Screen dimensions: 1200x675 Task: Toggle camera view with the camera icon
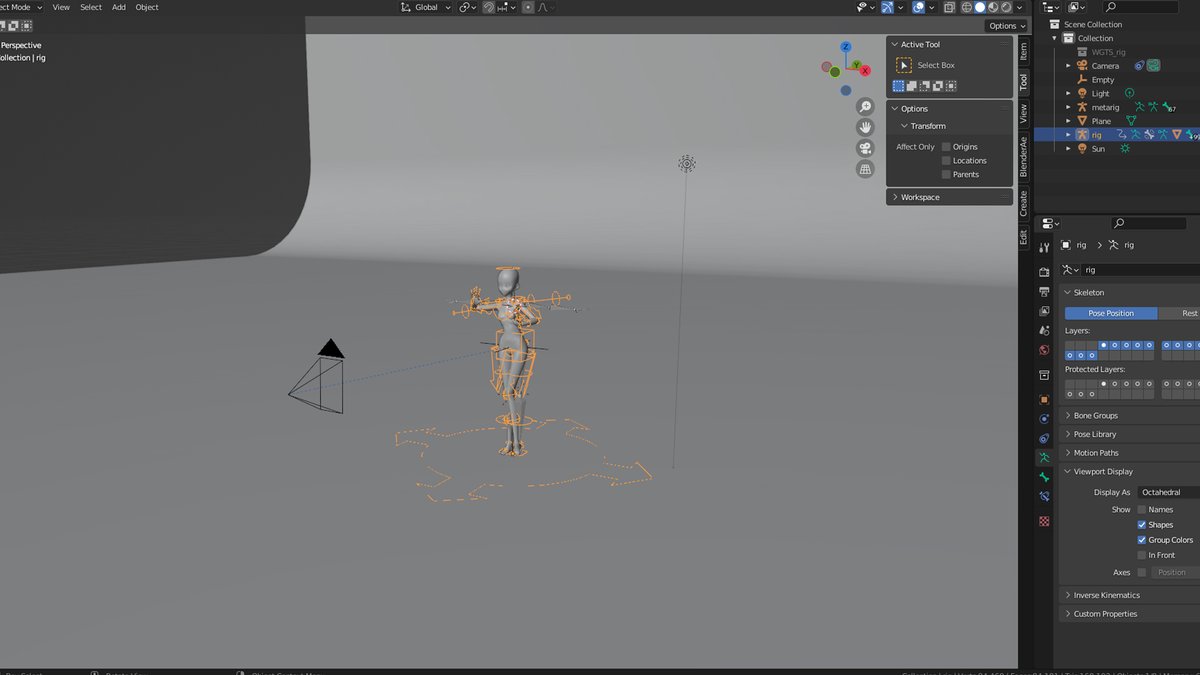865,148
